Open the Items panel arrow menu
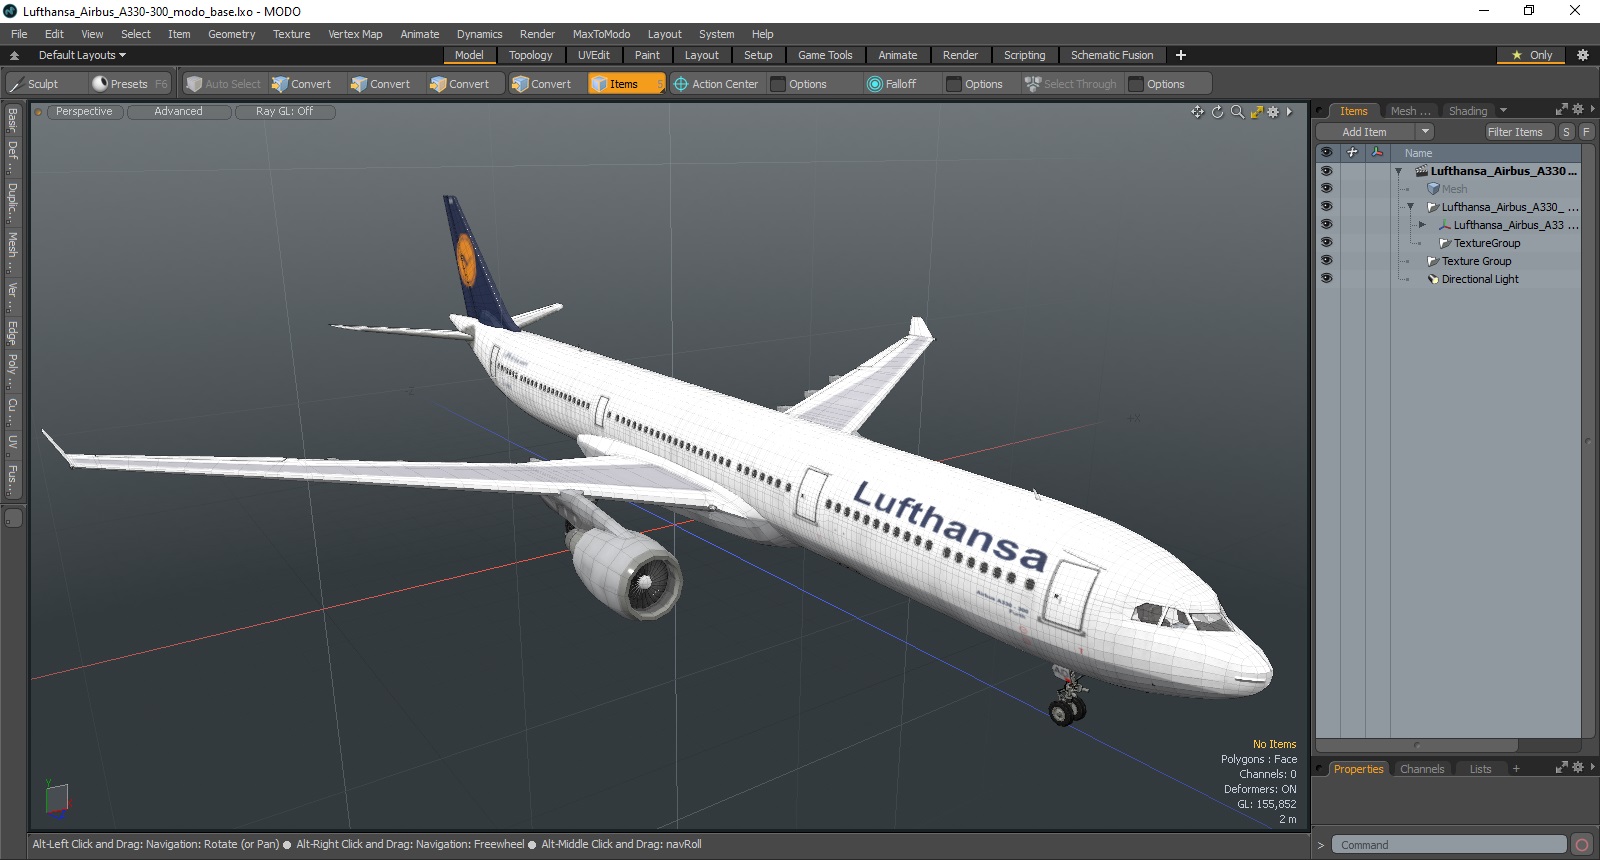1600x860 pixels. tap(1592, 110)
